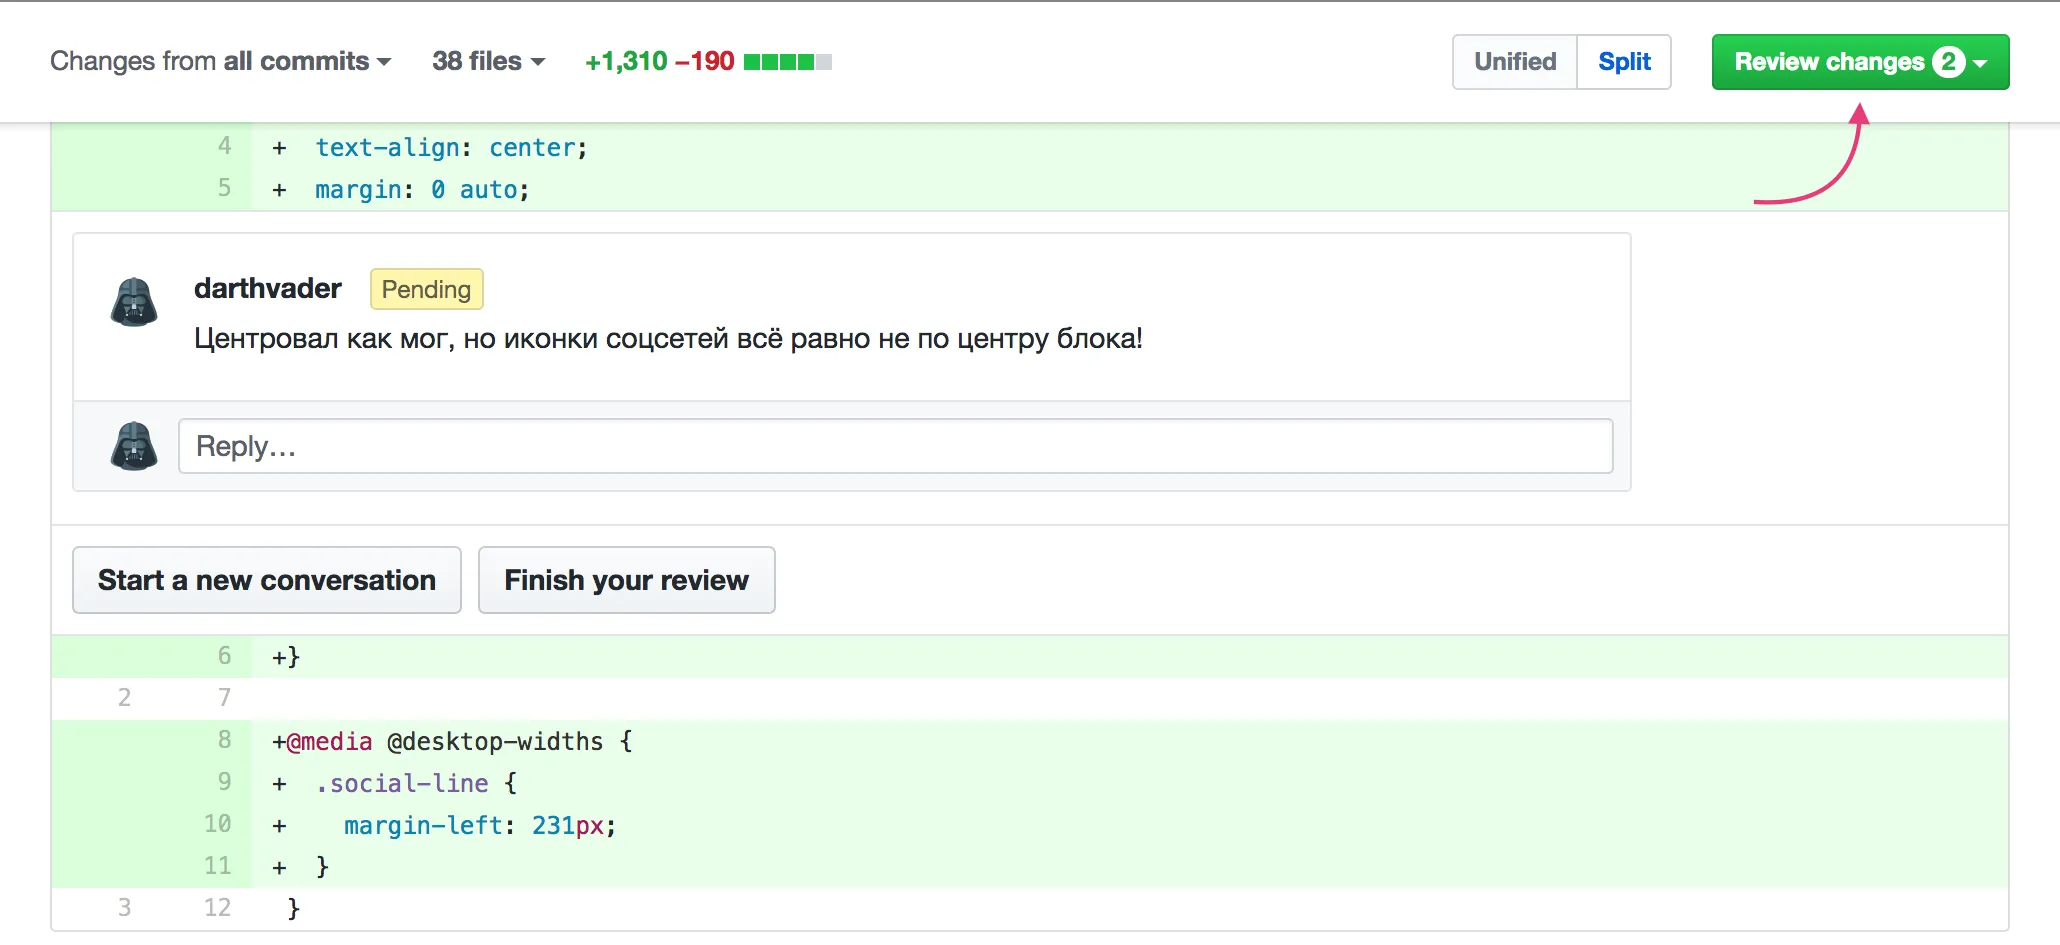Screen dimensions: 2060x945
Task: Click the "margin: 0 auto" code line
Action: [x=421, y=190]
